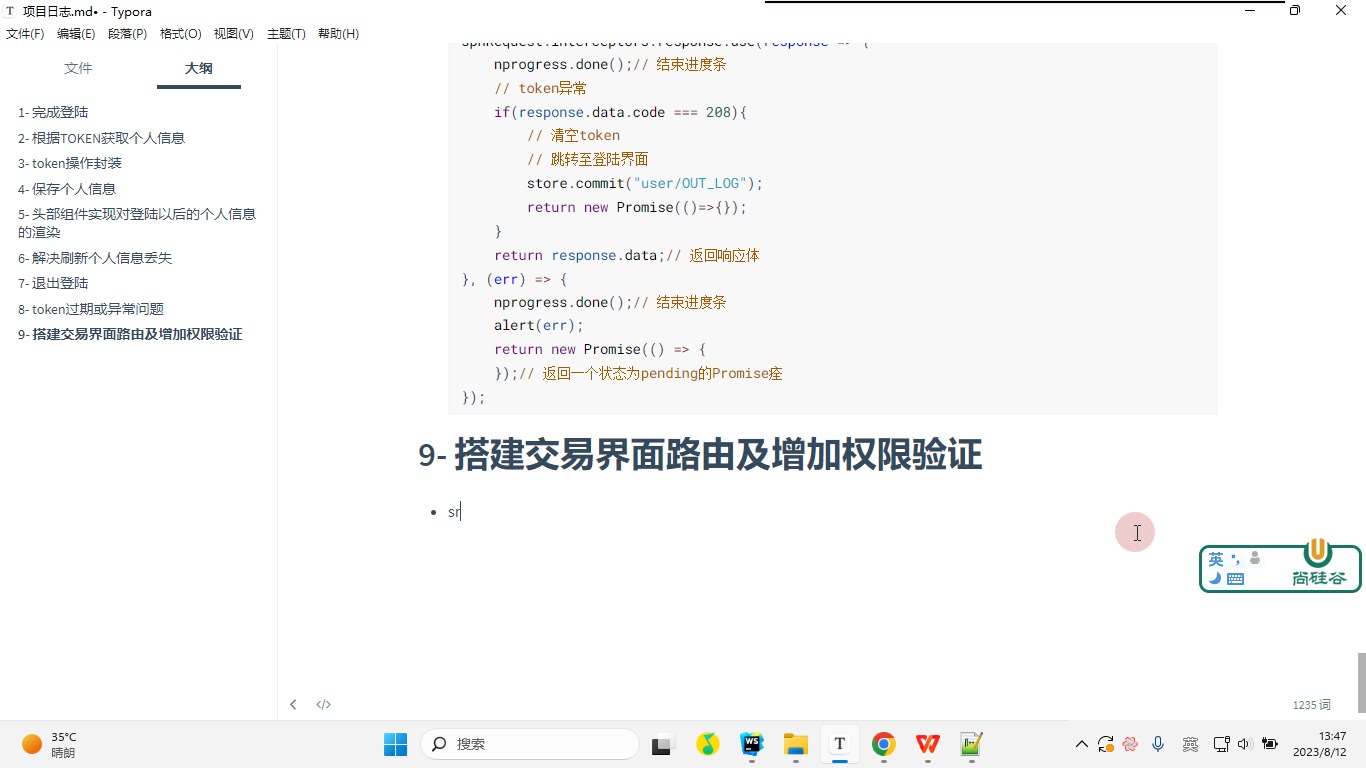
Task: Click the sync refresh tray icon
Action: pos(1106,744)
